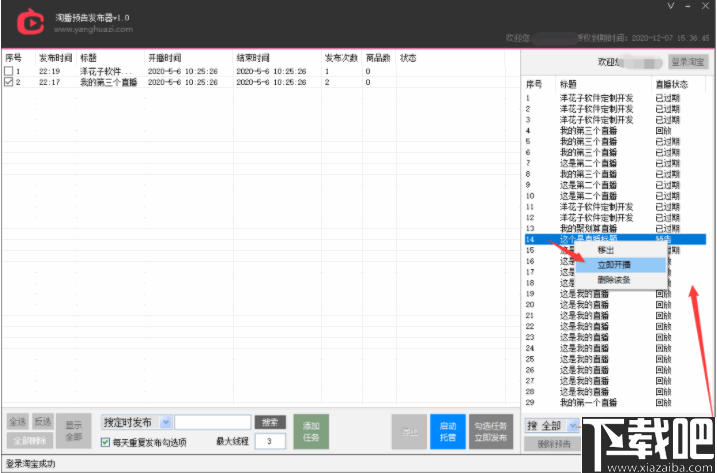This screenshot has height=473, width=717.
Task: Click the 搜索 button
Action: point(270,422)
